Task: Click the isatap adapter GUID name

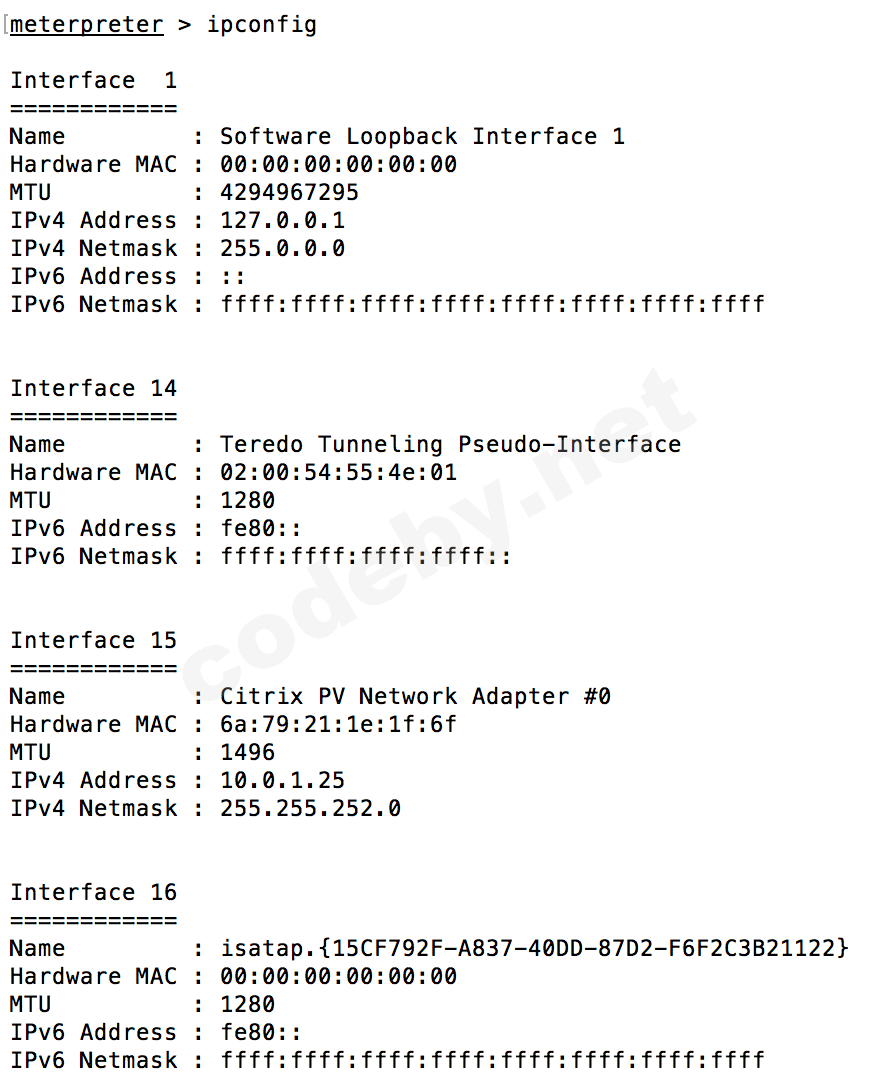Action: (x=534, y=949)
